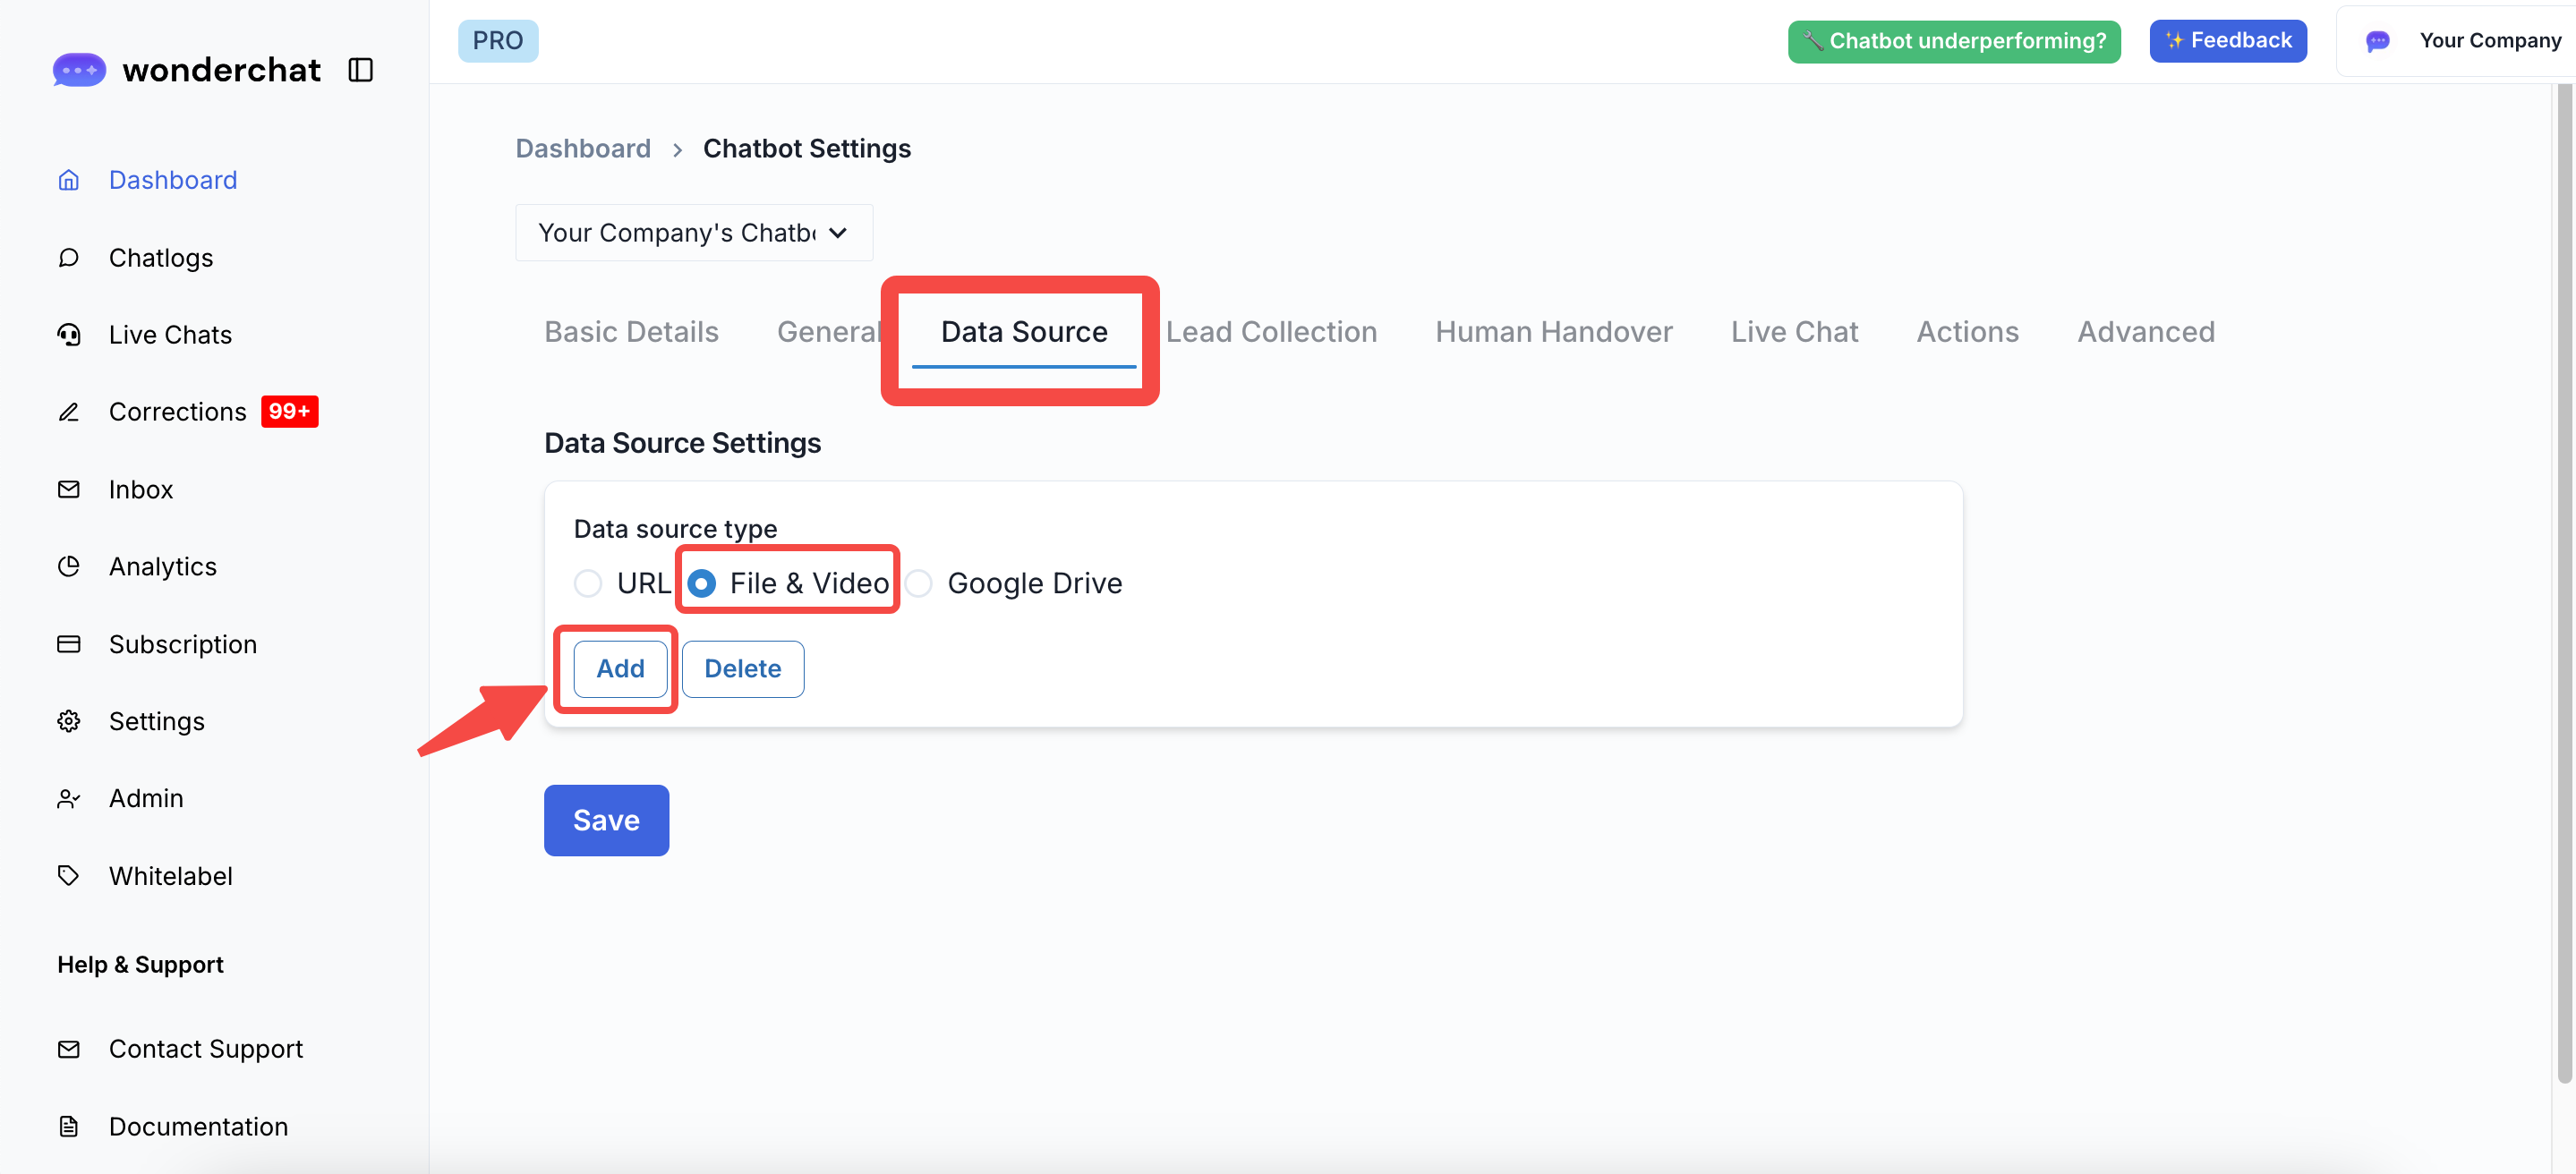This screenshot has width=2576, height=1174.
Task: Click the Subscription card icon
Action: pyautogui.click(x=68, y=644)
